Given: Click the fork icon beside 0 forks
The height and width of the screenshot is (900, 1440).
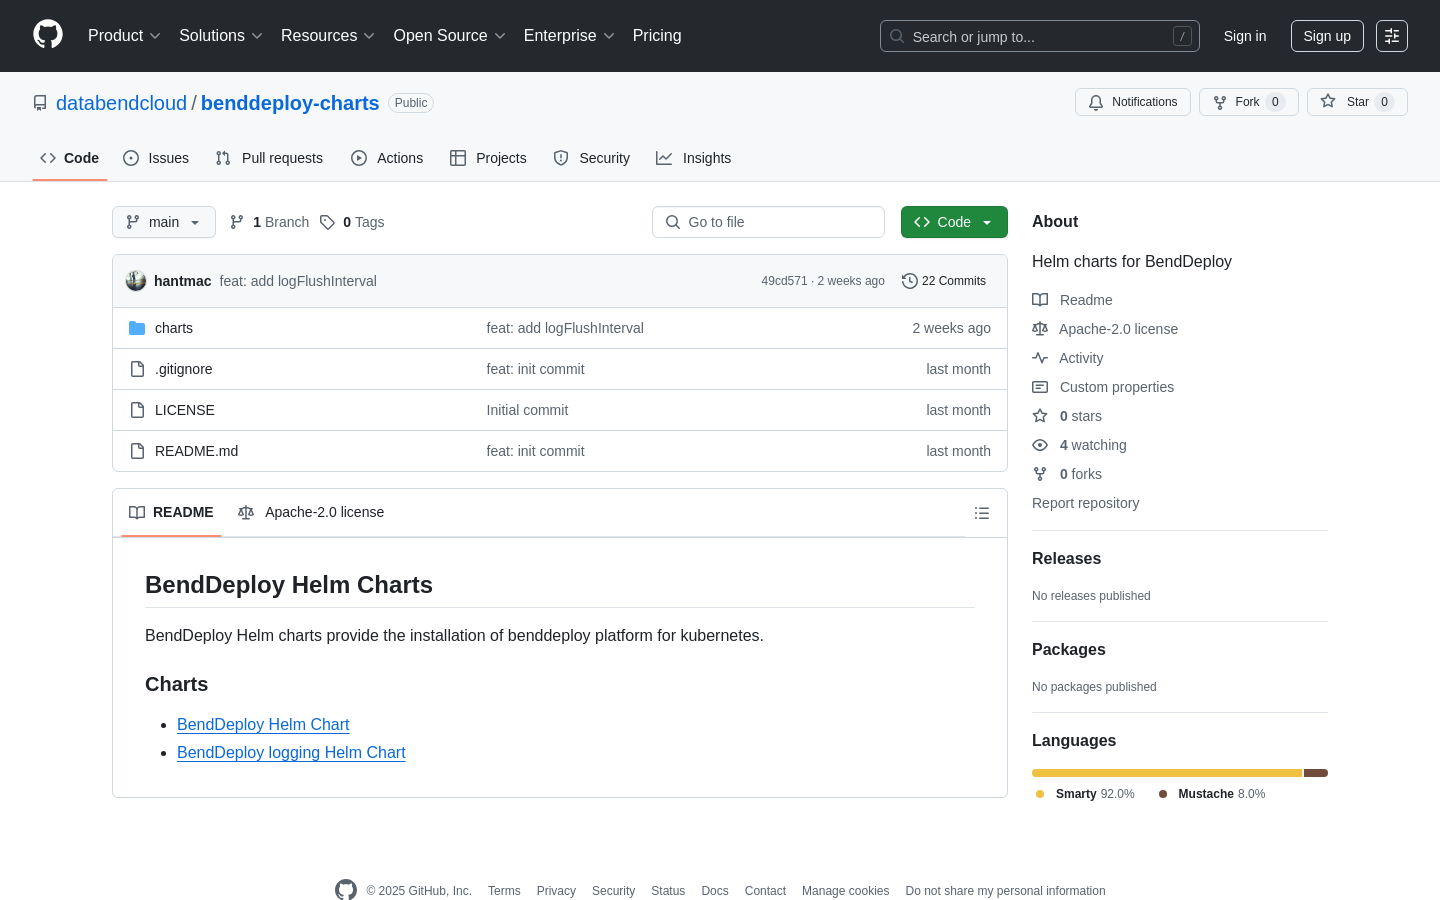Looking at the screenshot, I should (1040, 474).
